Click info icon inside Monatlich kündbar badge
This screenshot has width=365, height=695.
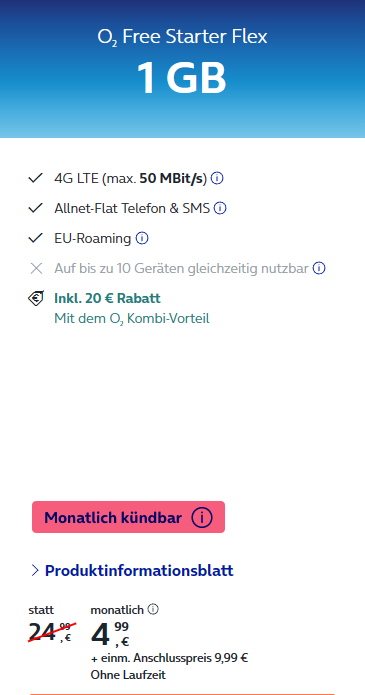point(202,517)
